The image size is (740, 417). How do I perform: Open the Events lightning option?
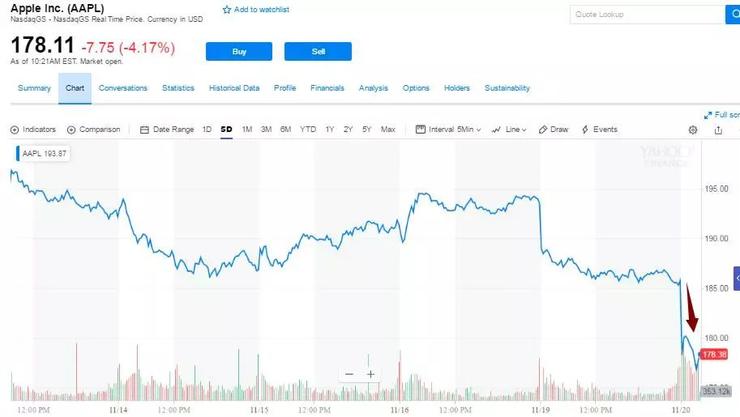tap(600, 129)
